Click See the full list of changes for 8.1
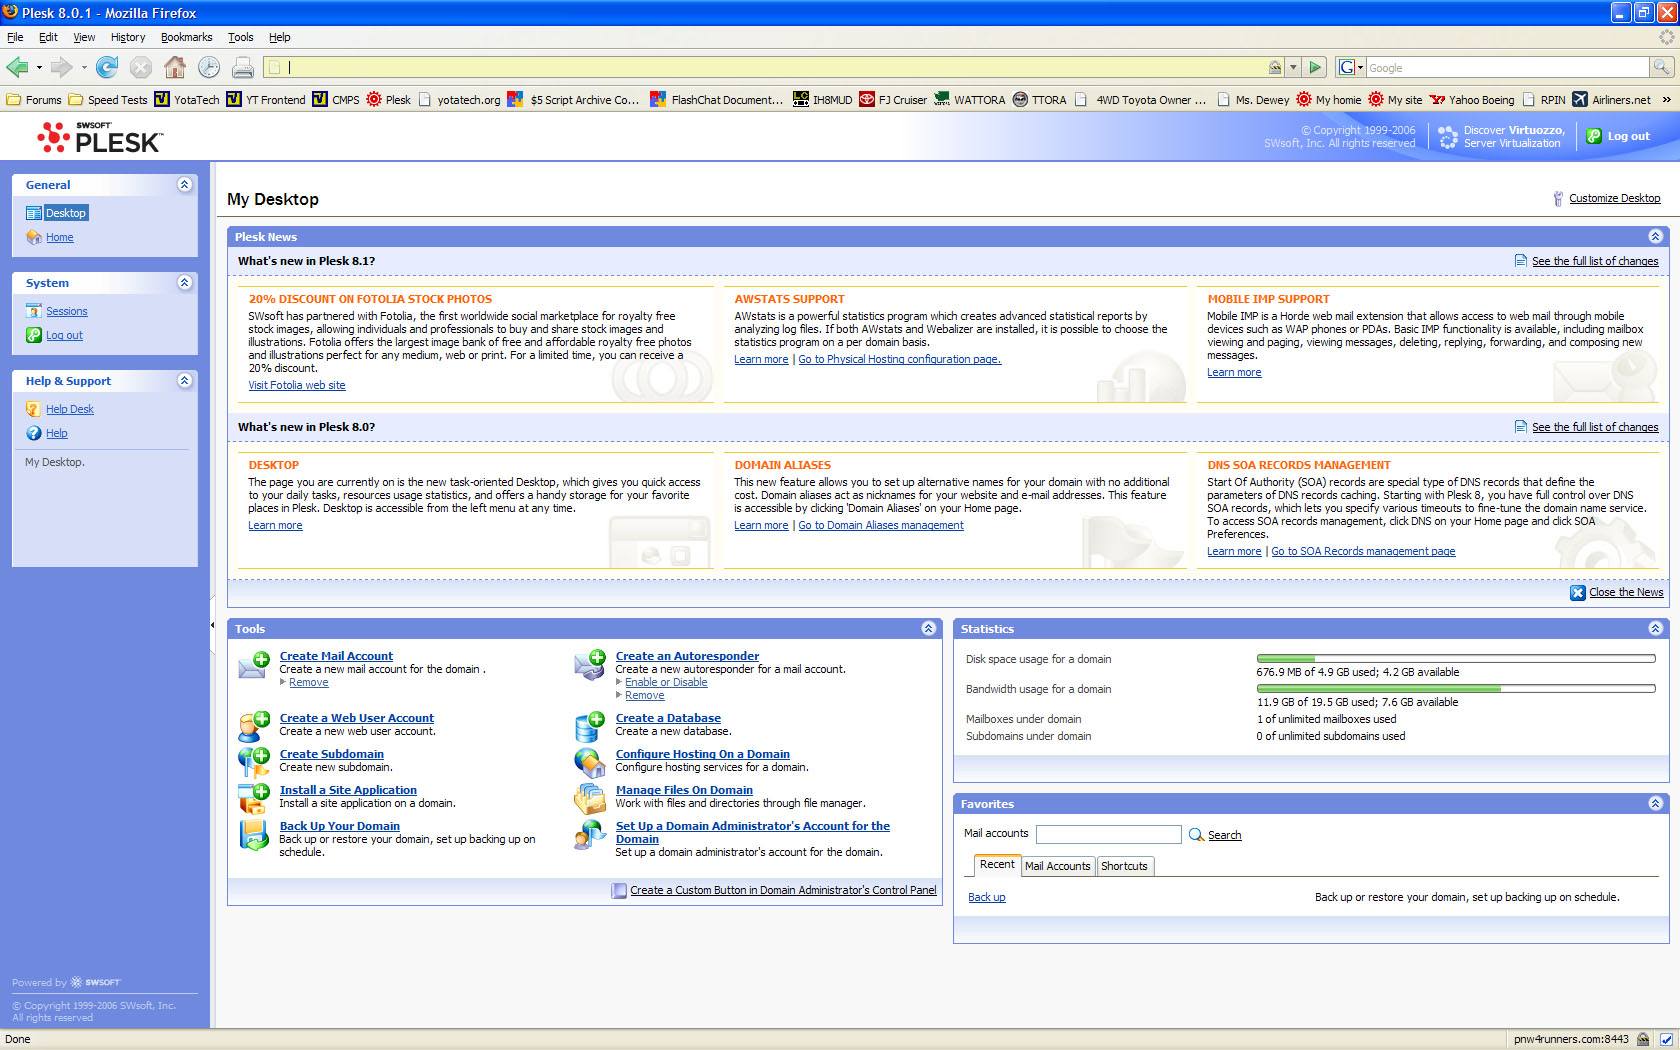This screenshot has height=1050, width=1680. [1595, 261]
